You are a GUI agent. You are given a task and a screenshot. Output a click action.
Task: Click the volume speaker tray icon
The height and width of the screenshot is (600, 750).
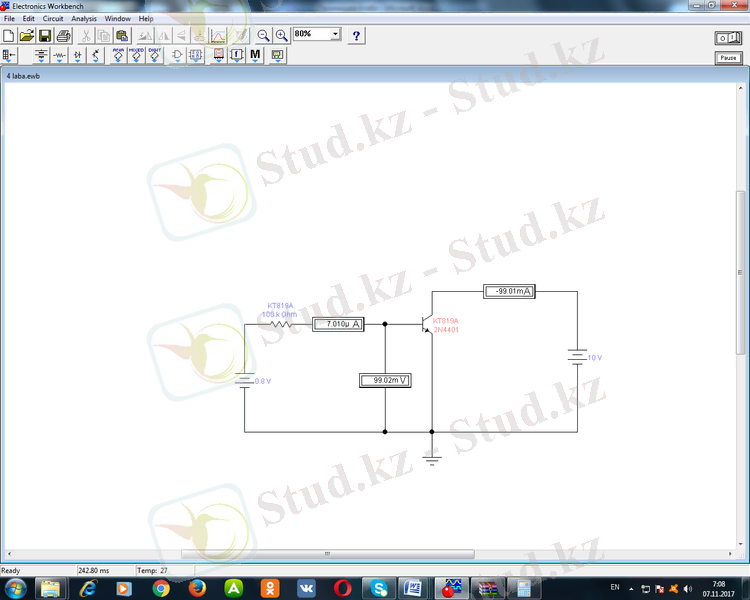688,589
